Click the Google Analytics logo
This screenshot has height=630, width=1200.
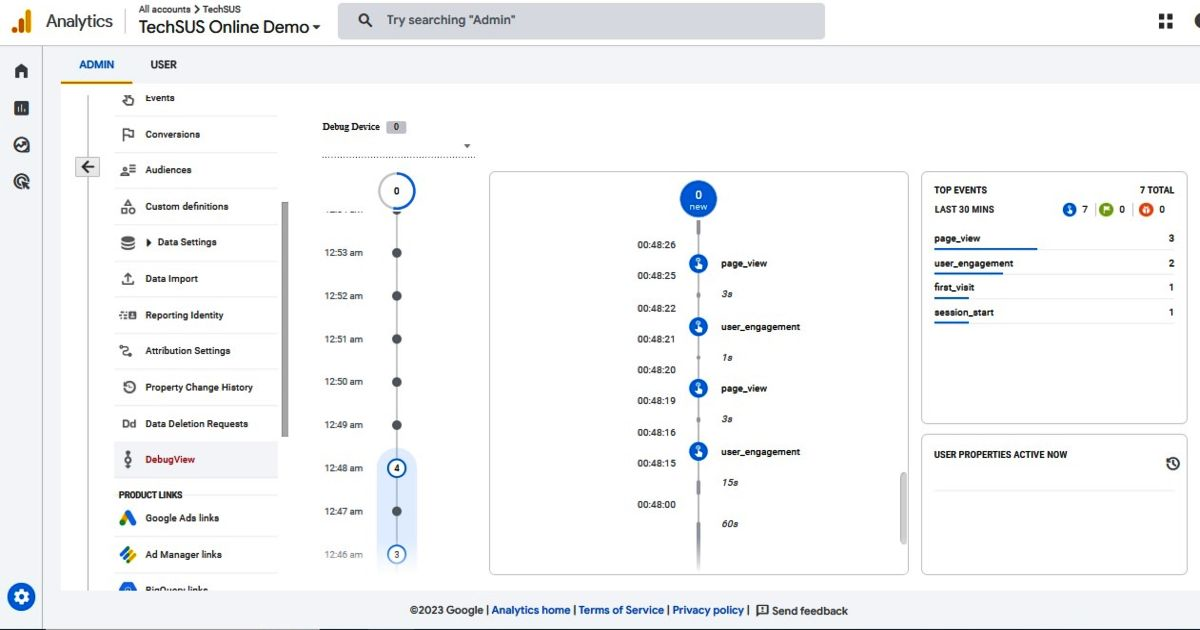22,21
